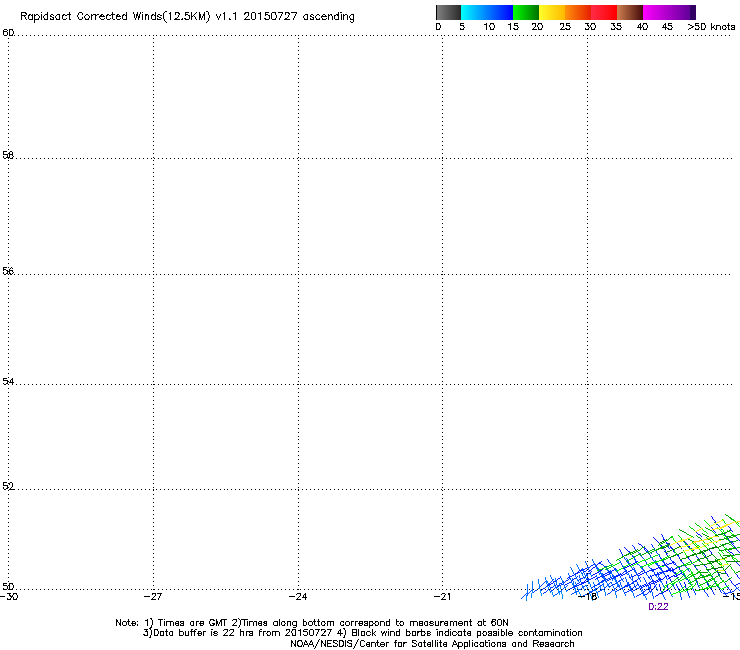This screenshot has height=650, width=740.
Task: Click the date '20150727 ascending' in title
Action: point(299,16)
